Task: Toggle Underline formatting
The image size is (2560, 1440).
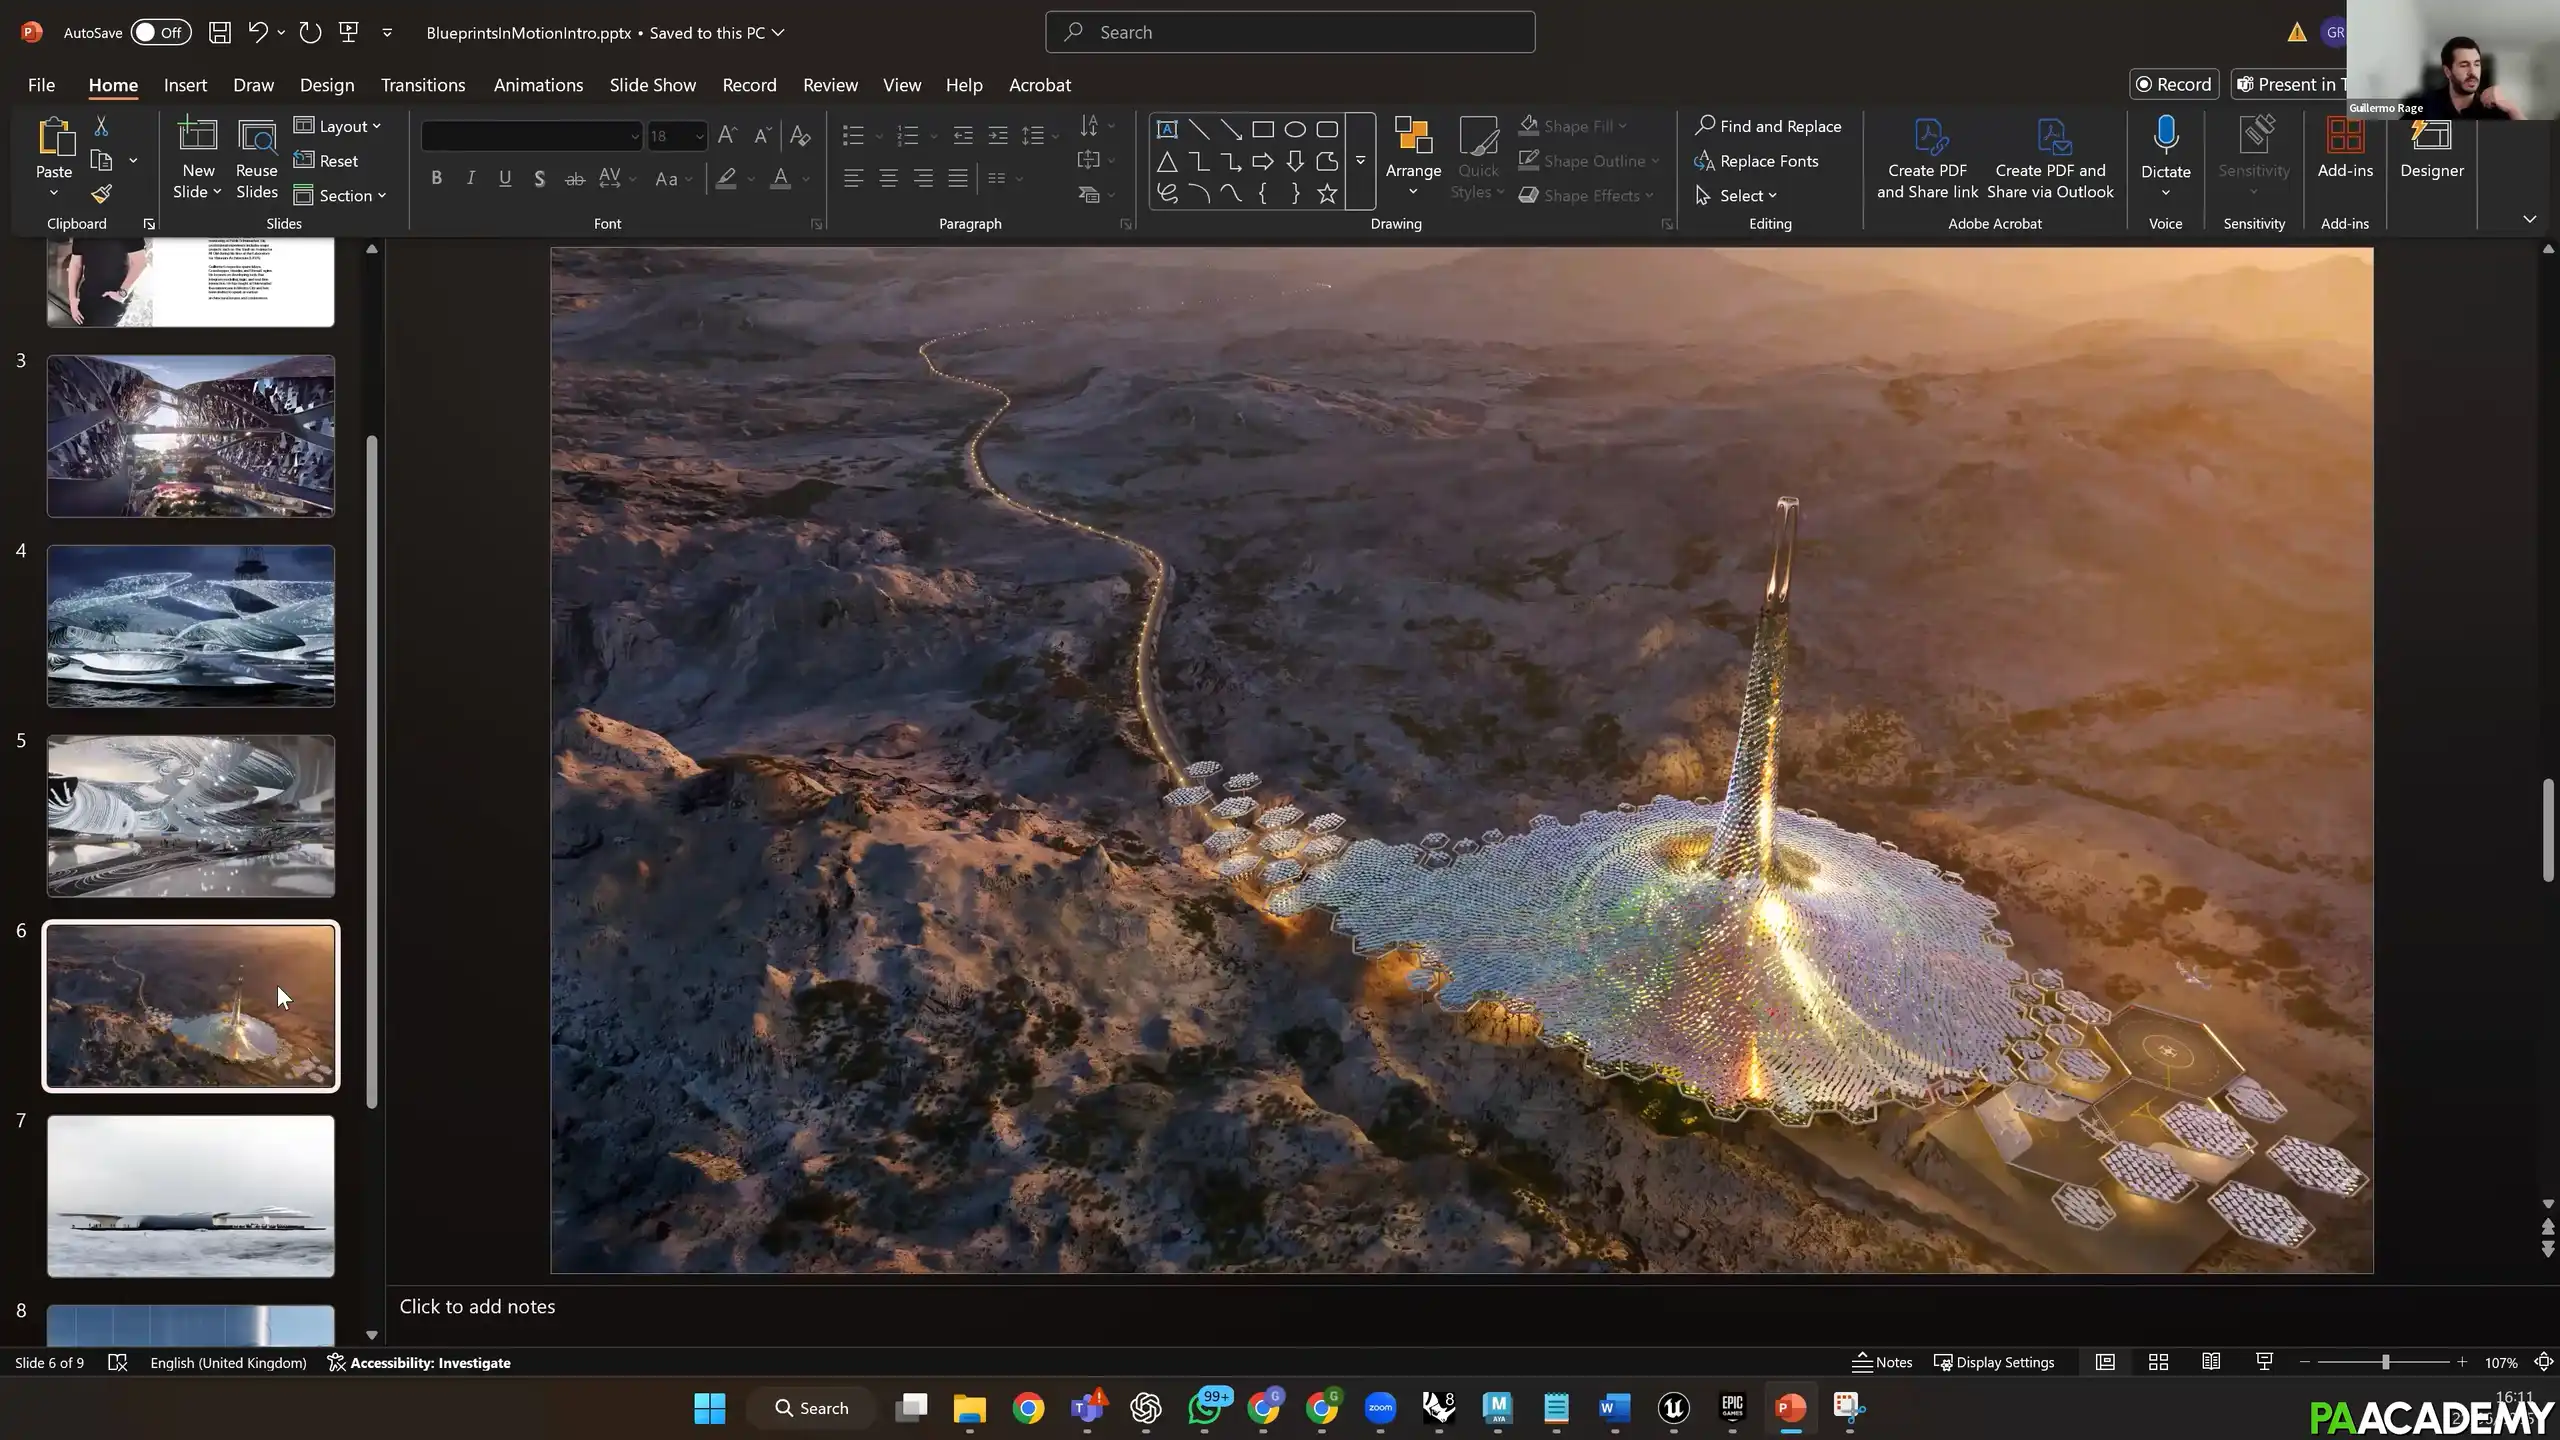Action: point(505,178)
